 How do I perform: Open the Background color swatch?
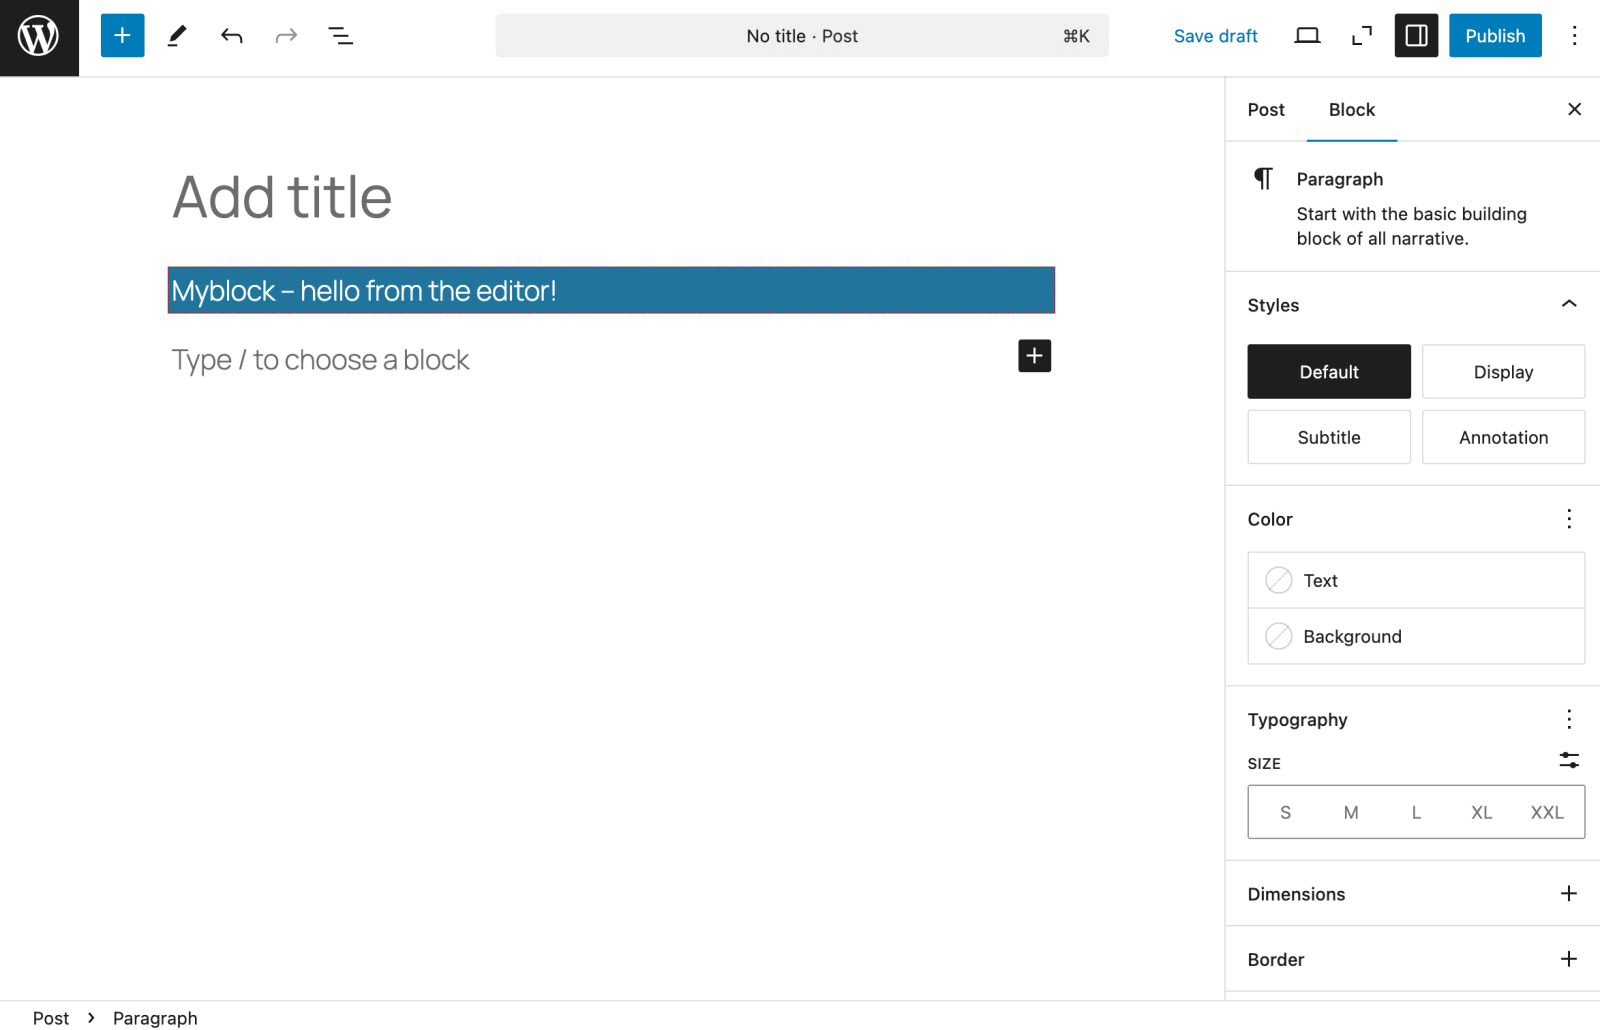(x=1416, y=636)
